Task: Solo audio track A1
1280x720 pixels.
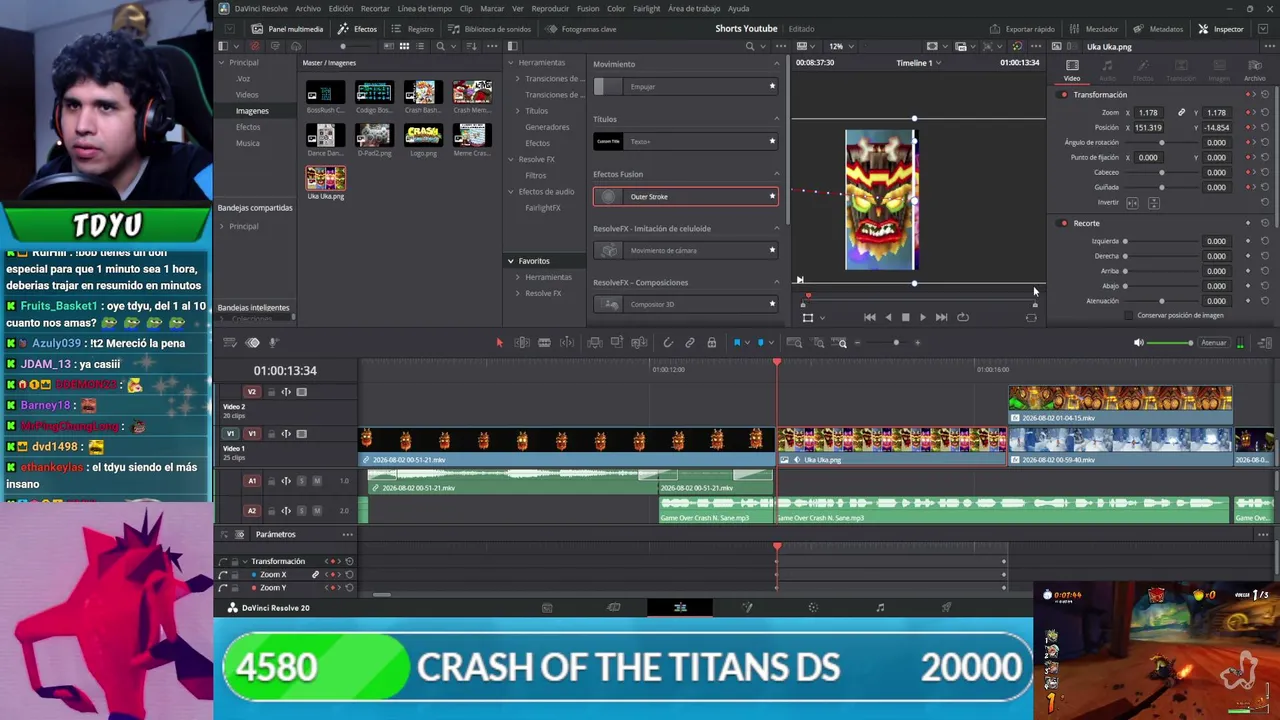Action: click(x=301, y=481)
